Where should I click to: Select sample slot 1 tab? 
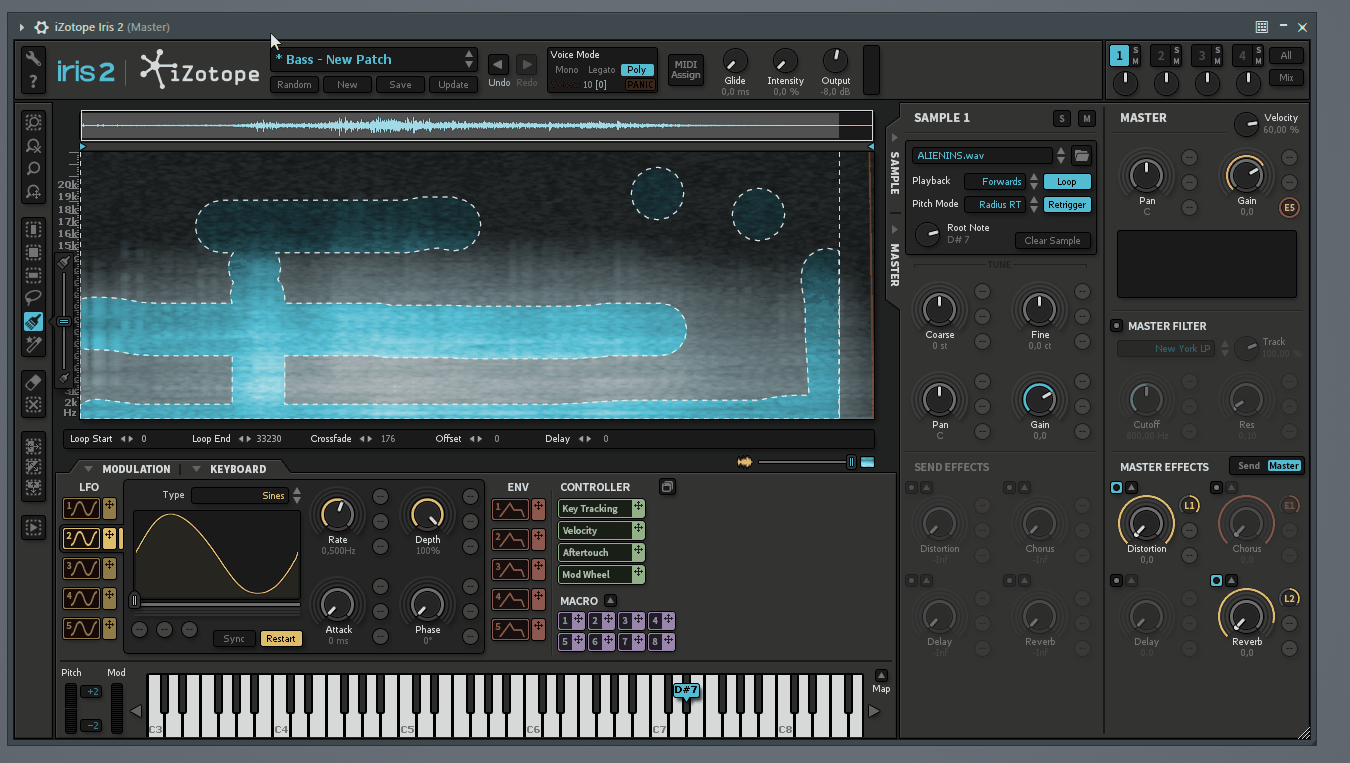click(x=1120, y=56)
